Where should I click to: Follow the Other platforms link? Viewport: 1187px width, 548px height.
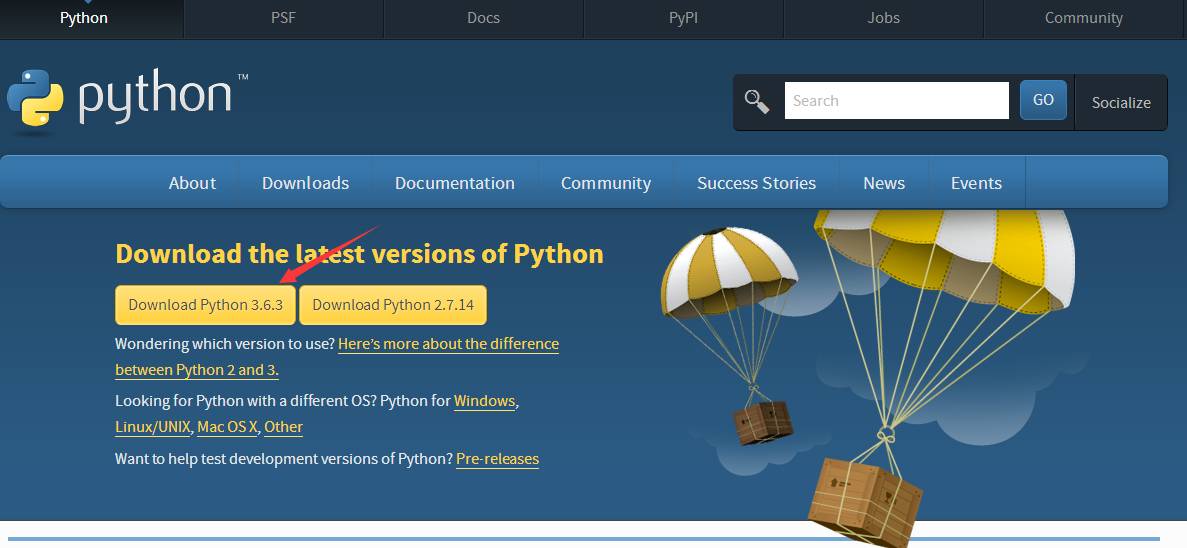[283, 427]
